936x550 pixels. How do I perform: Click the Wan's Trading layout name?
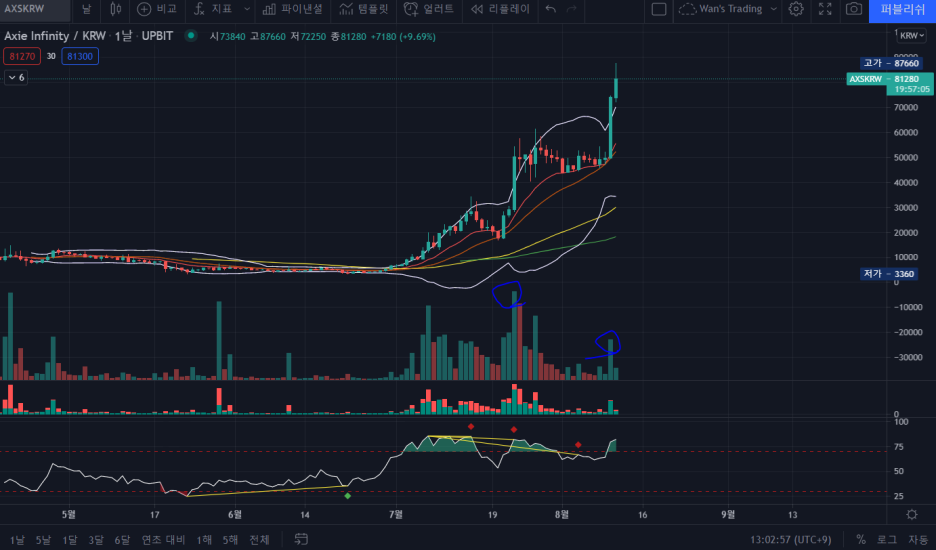pyautogui.click(x=730, y=9)
